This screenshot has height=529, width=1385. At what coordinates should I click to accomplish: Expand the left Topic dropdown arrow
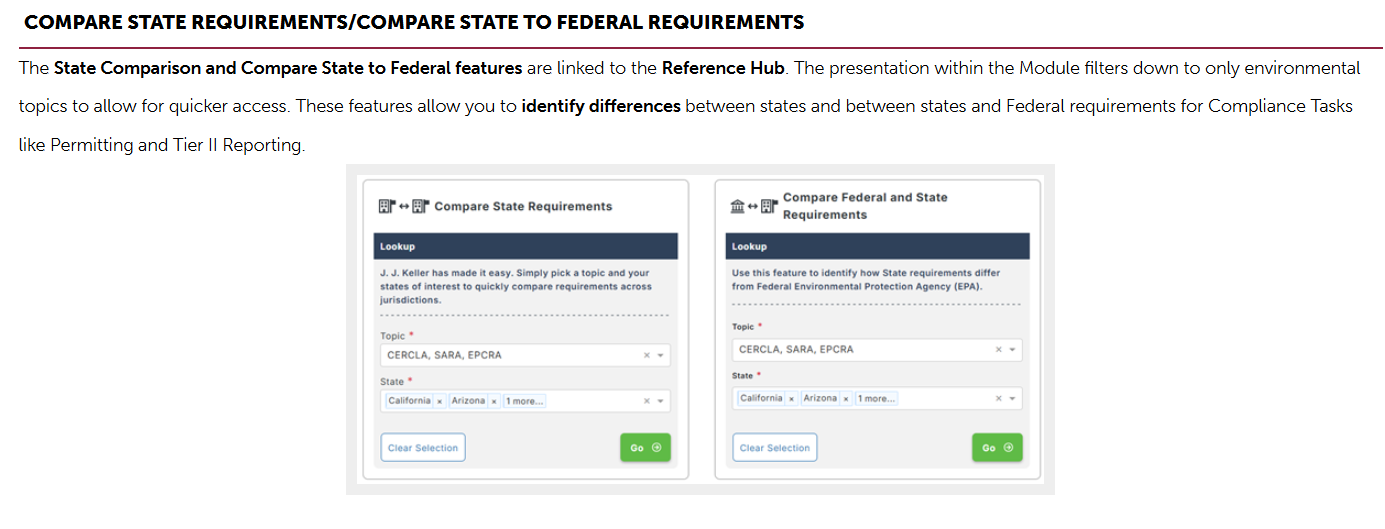click(660, 355)
